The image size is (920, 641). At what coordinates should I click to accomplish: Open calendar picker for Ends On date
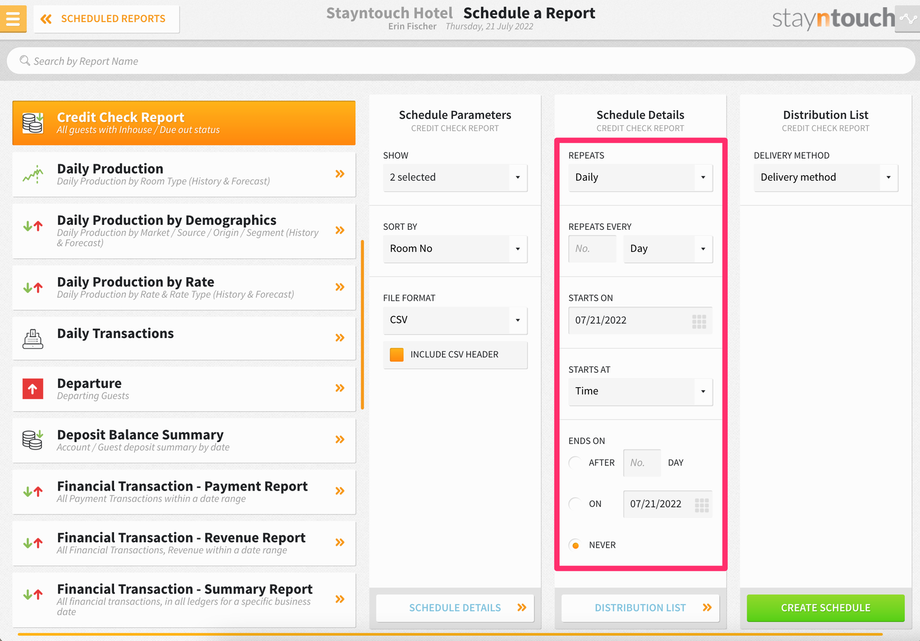[x=702, y=505]
